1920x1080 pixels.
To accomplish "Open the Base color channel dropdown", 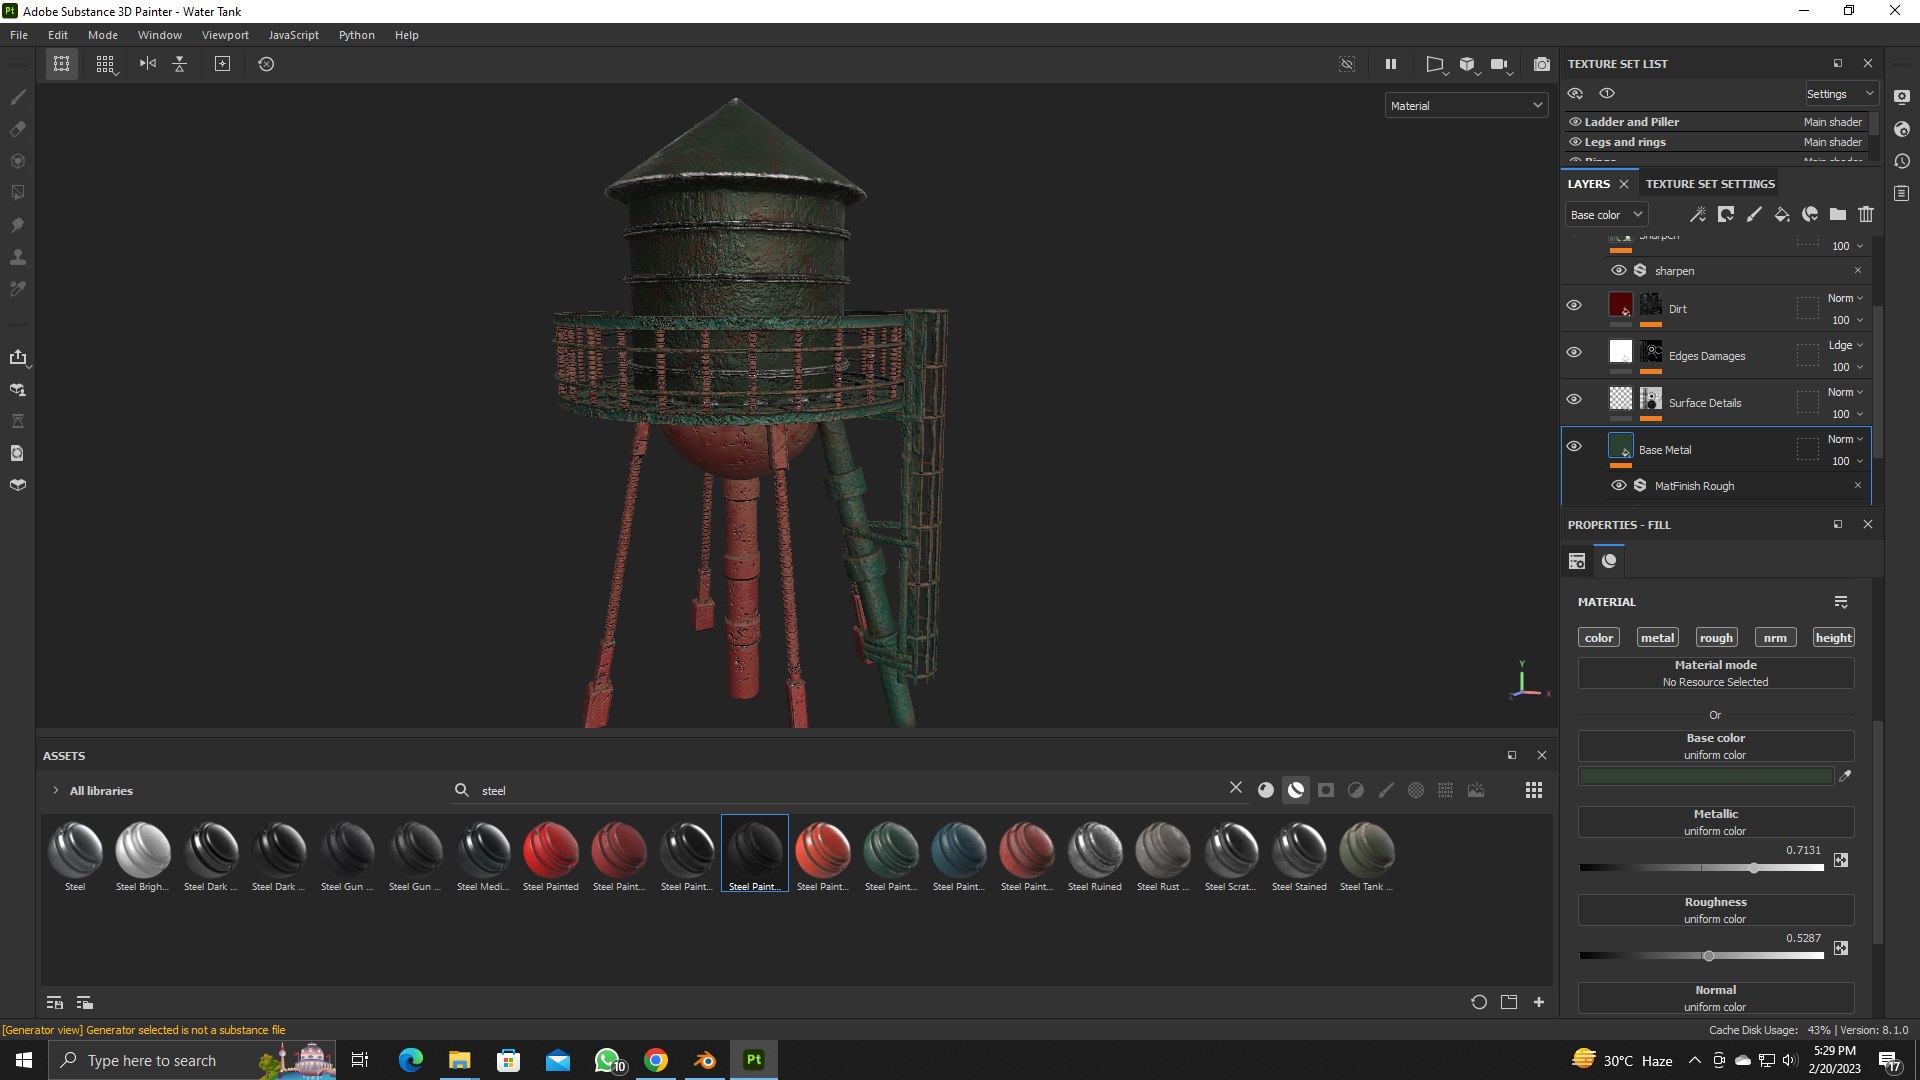I will pos(1606,214).
